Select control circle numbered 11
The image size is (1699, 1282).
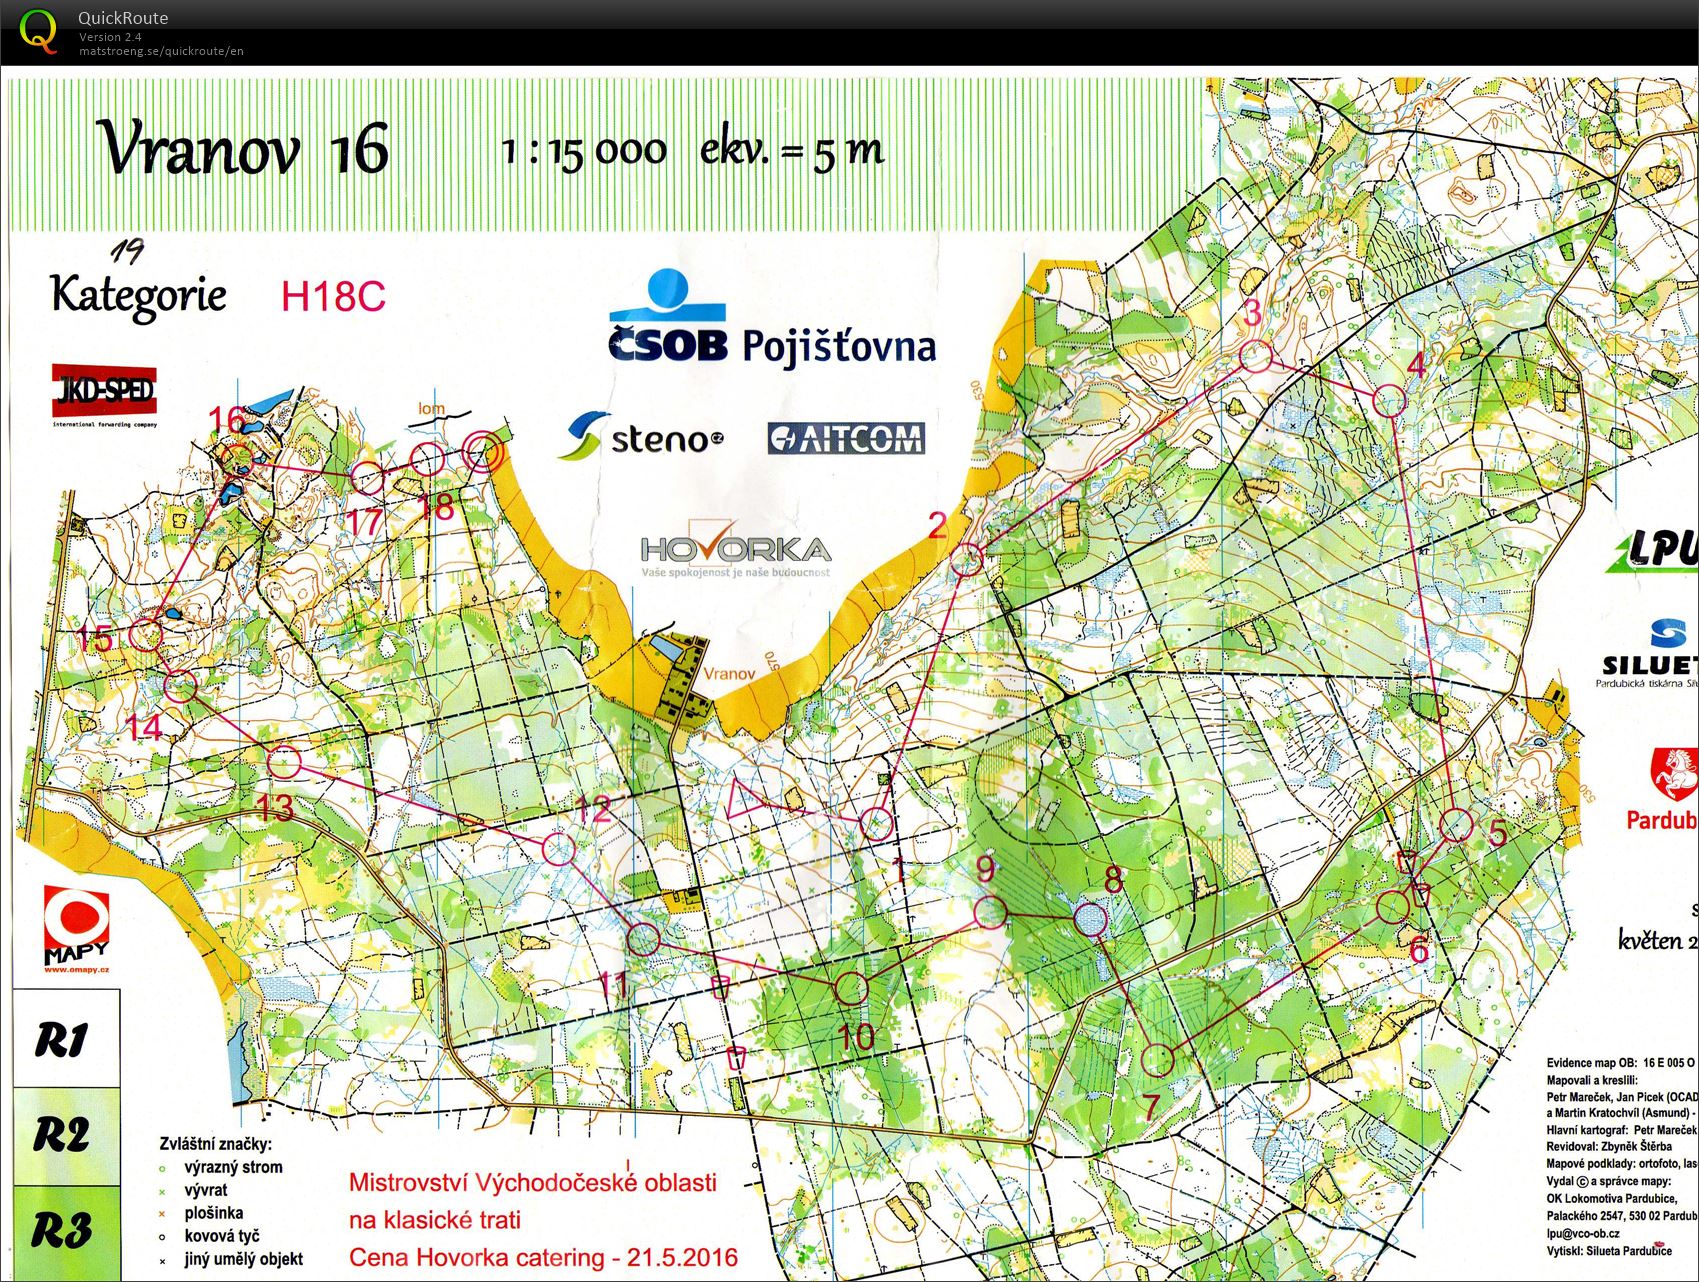click(644, 939)
